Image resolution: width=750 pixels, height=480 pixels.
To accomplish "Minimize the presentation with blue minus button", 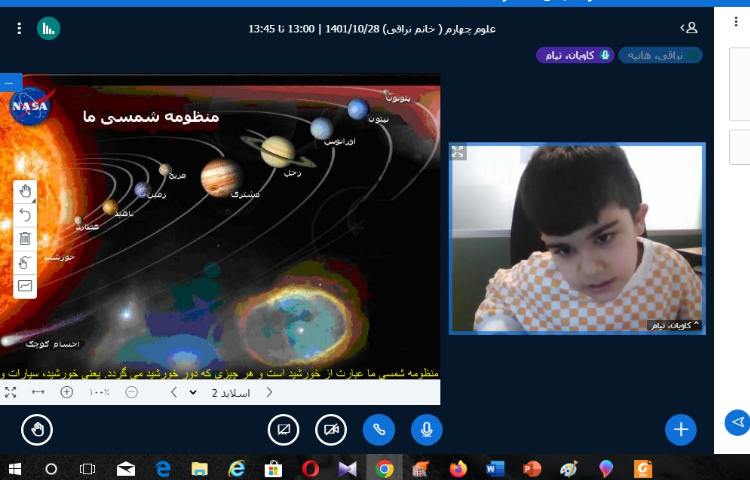I will point(11,83).
